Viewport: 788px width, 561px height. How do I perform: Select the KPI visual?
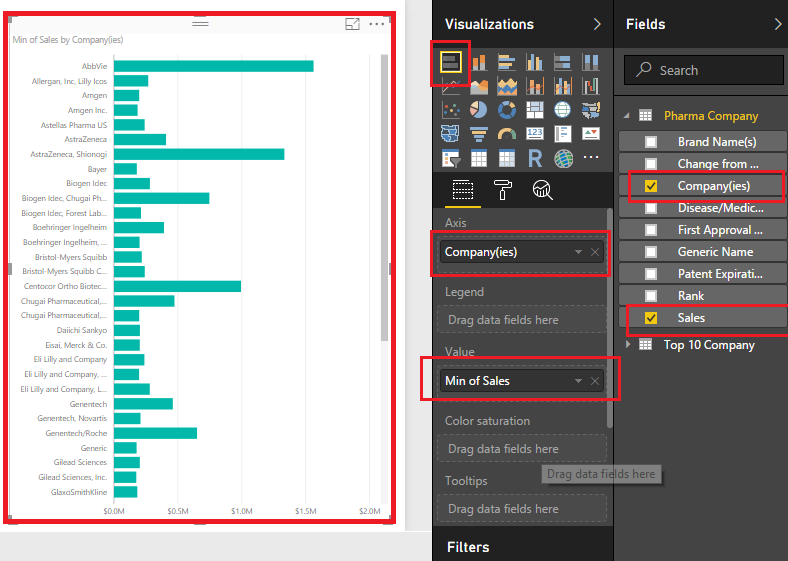[x=590, y=134]
